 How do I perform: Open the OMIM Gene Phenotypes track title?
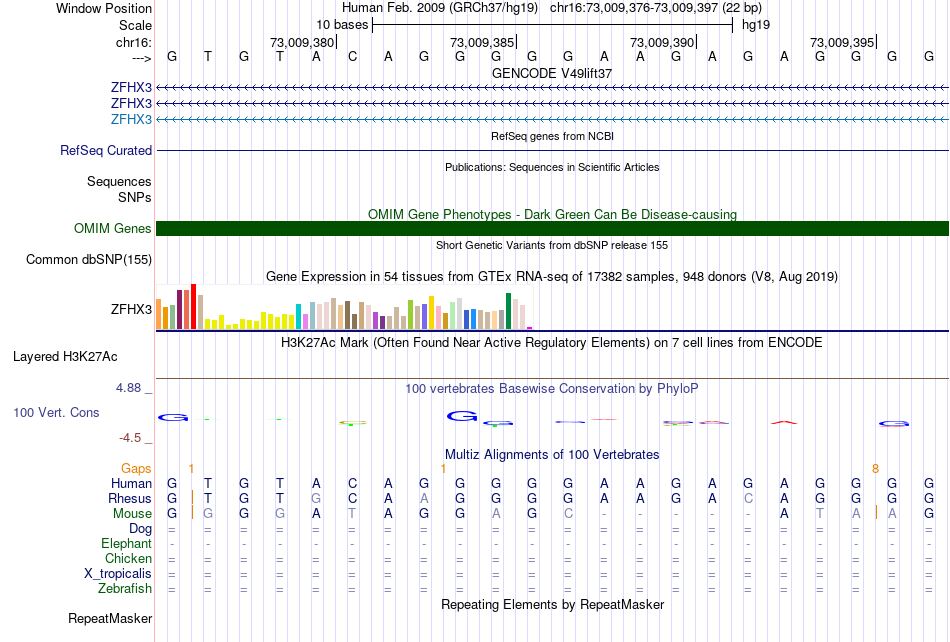[552, 214]
